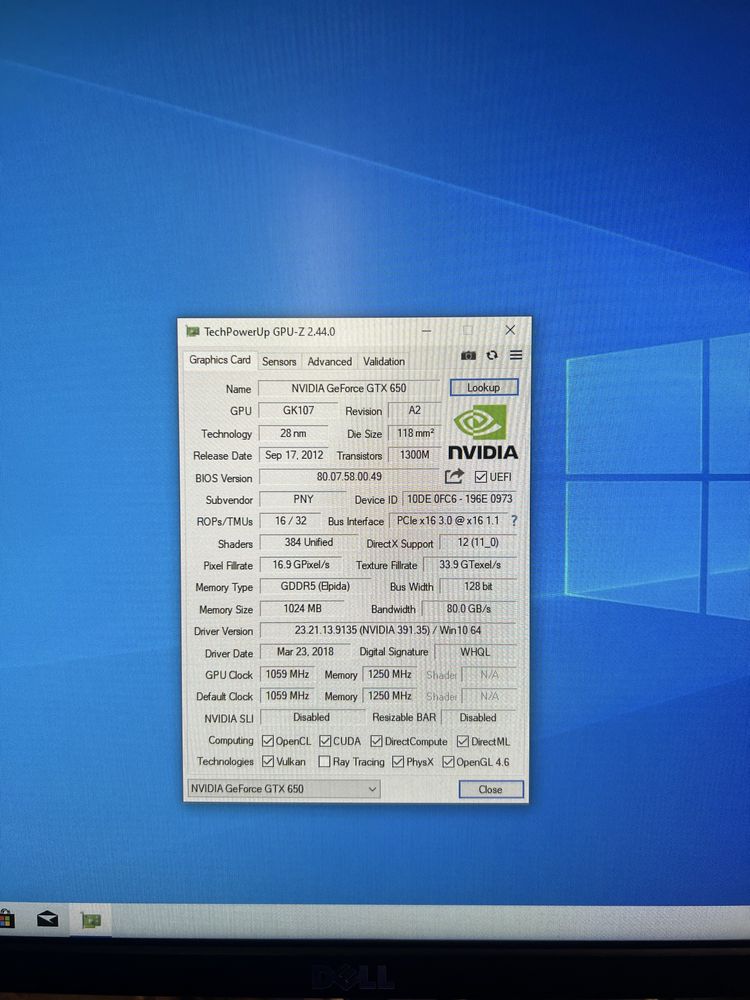Toggle the PhysX checkbox

click(x=398, y=761)
